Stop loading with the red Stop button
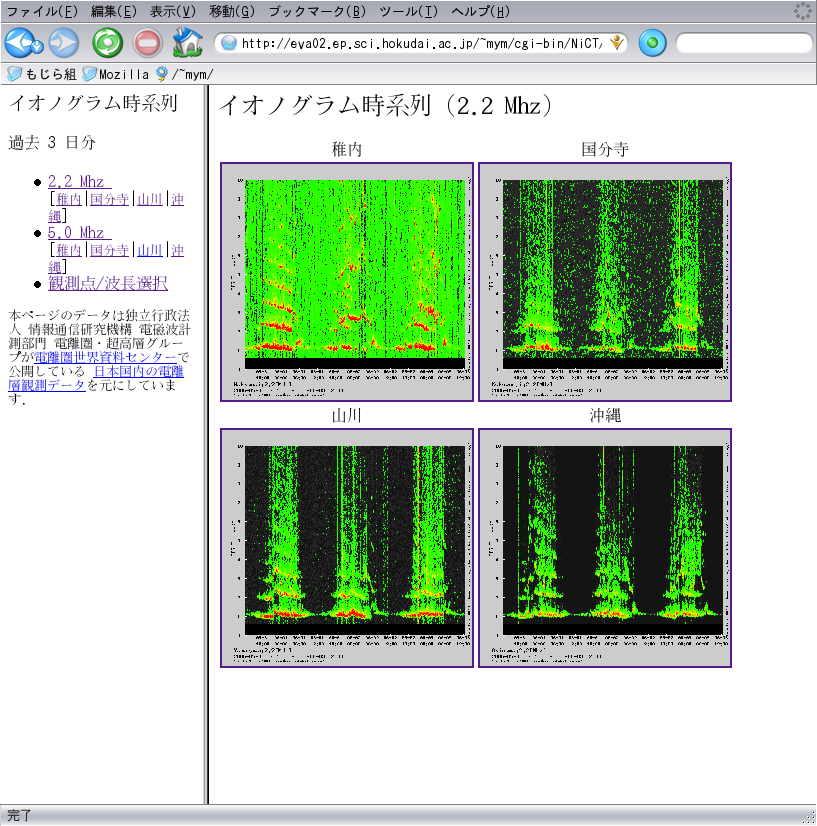The image size is (817, 826). pos(147,43)
